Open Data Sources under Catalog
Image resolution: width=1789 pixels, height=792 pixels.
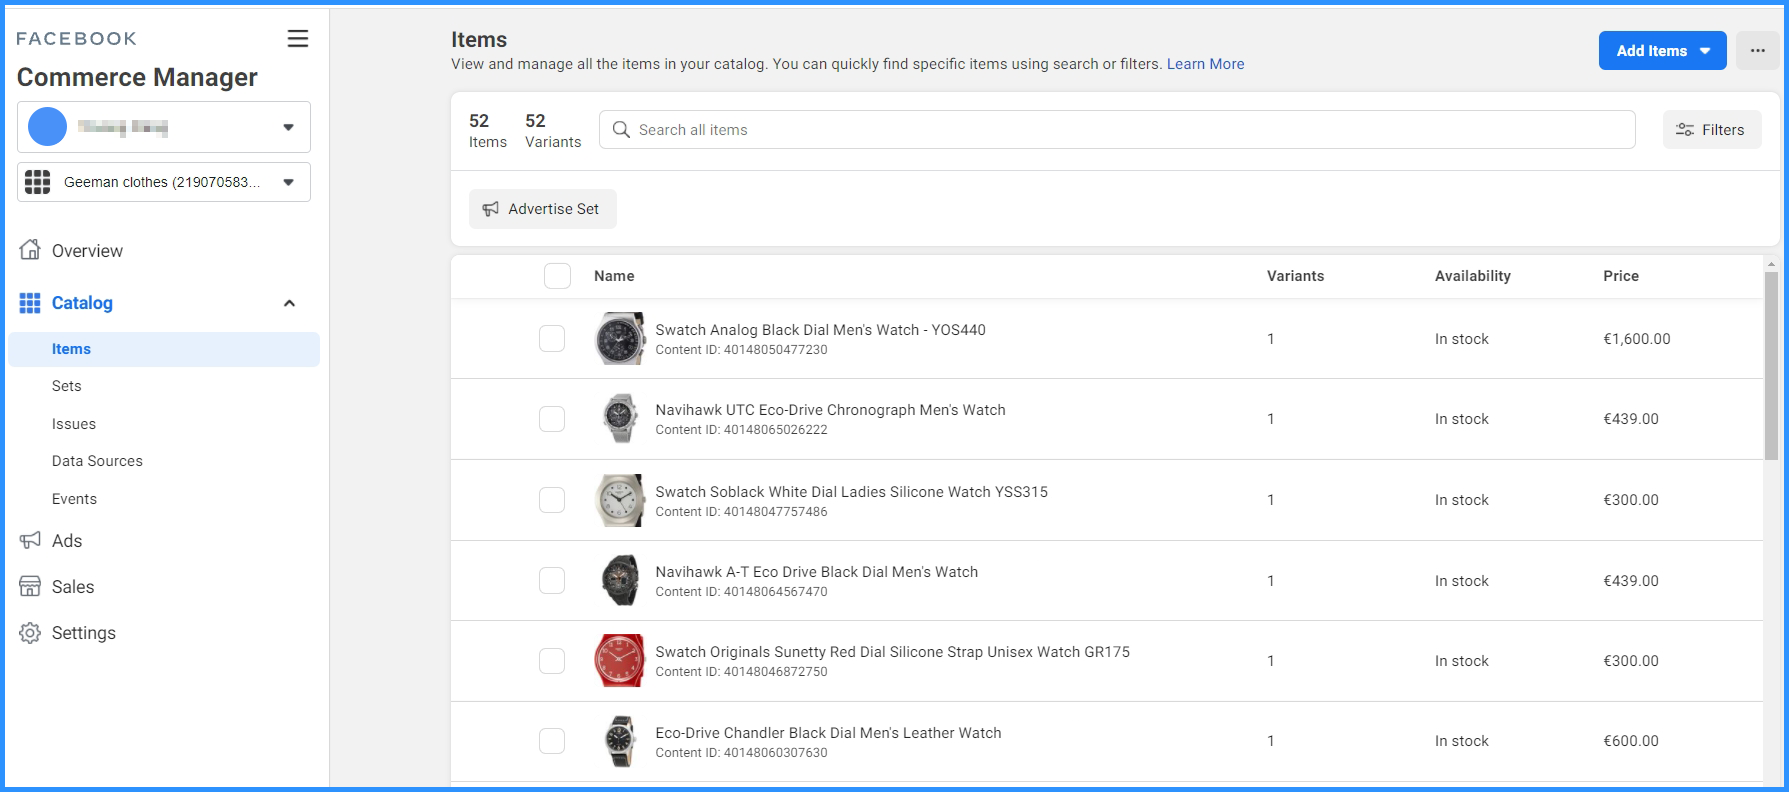pos(97,461)
